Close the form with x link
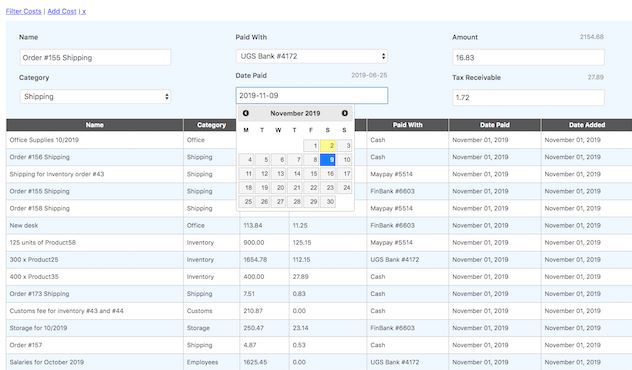Image resolution: width=632 pixels, height=370 pixels. [x=84, y=11]
